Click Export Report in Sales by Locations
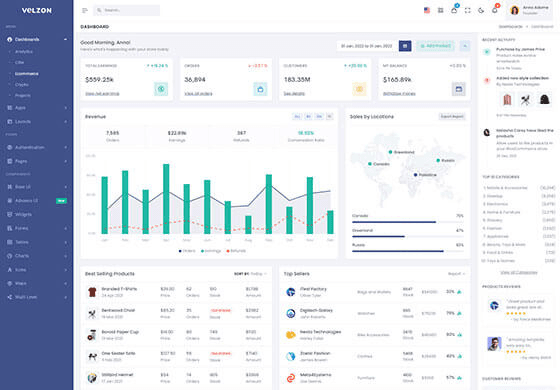The image size is (560, 390). [452, 116]
